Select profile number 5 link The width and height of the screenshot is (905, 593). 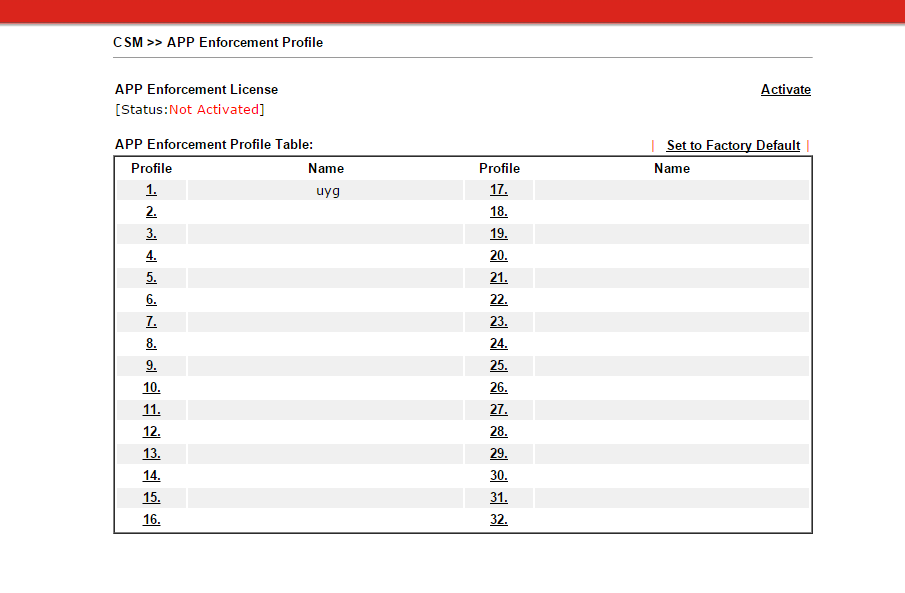click(x=151, y=278)
